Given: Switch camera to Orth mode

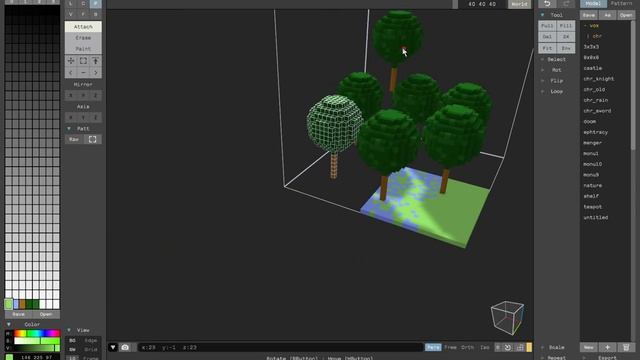Looking at the screenshot, I should click(x=468, y=347).
